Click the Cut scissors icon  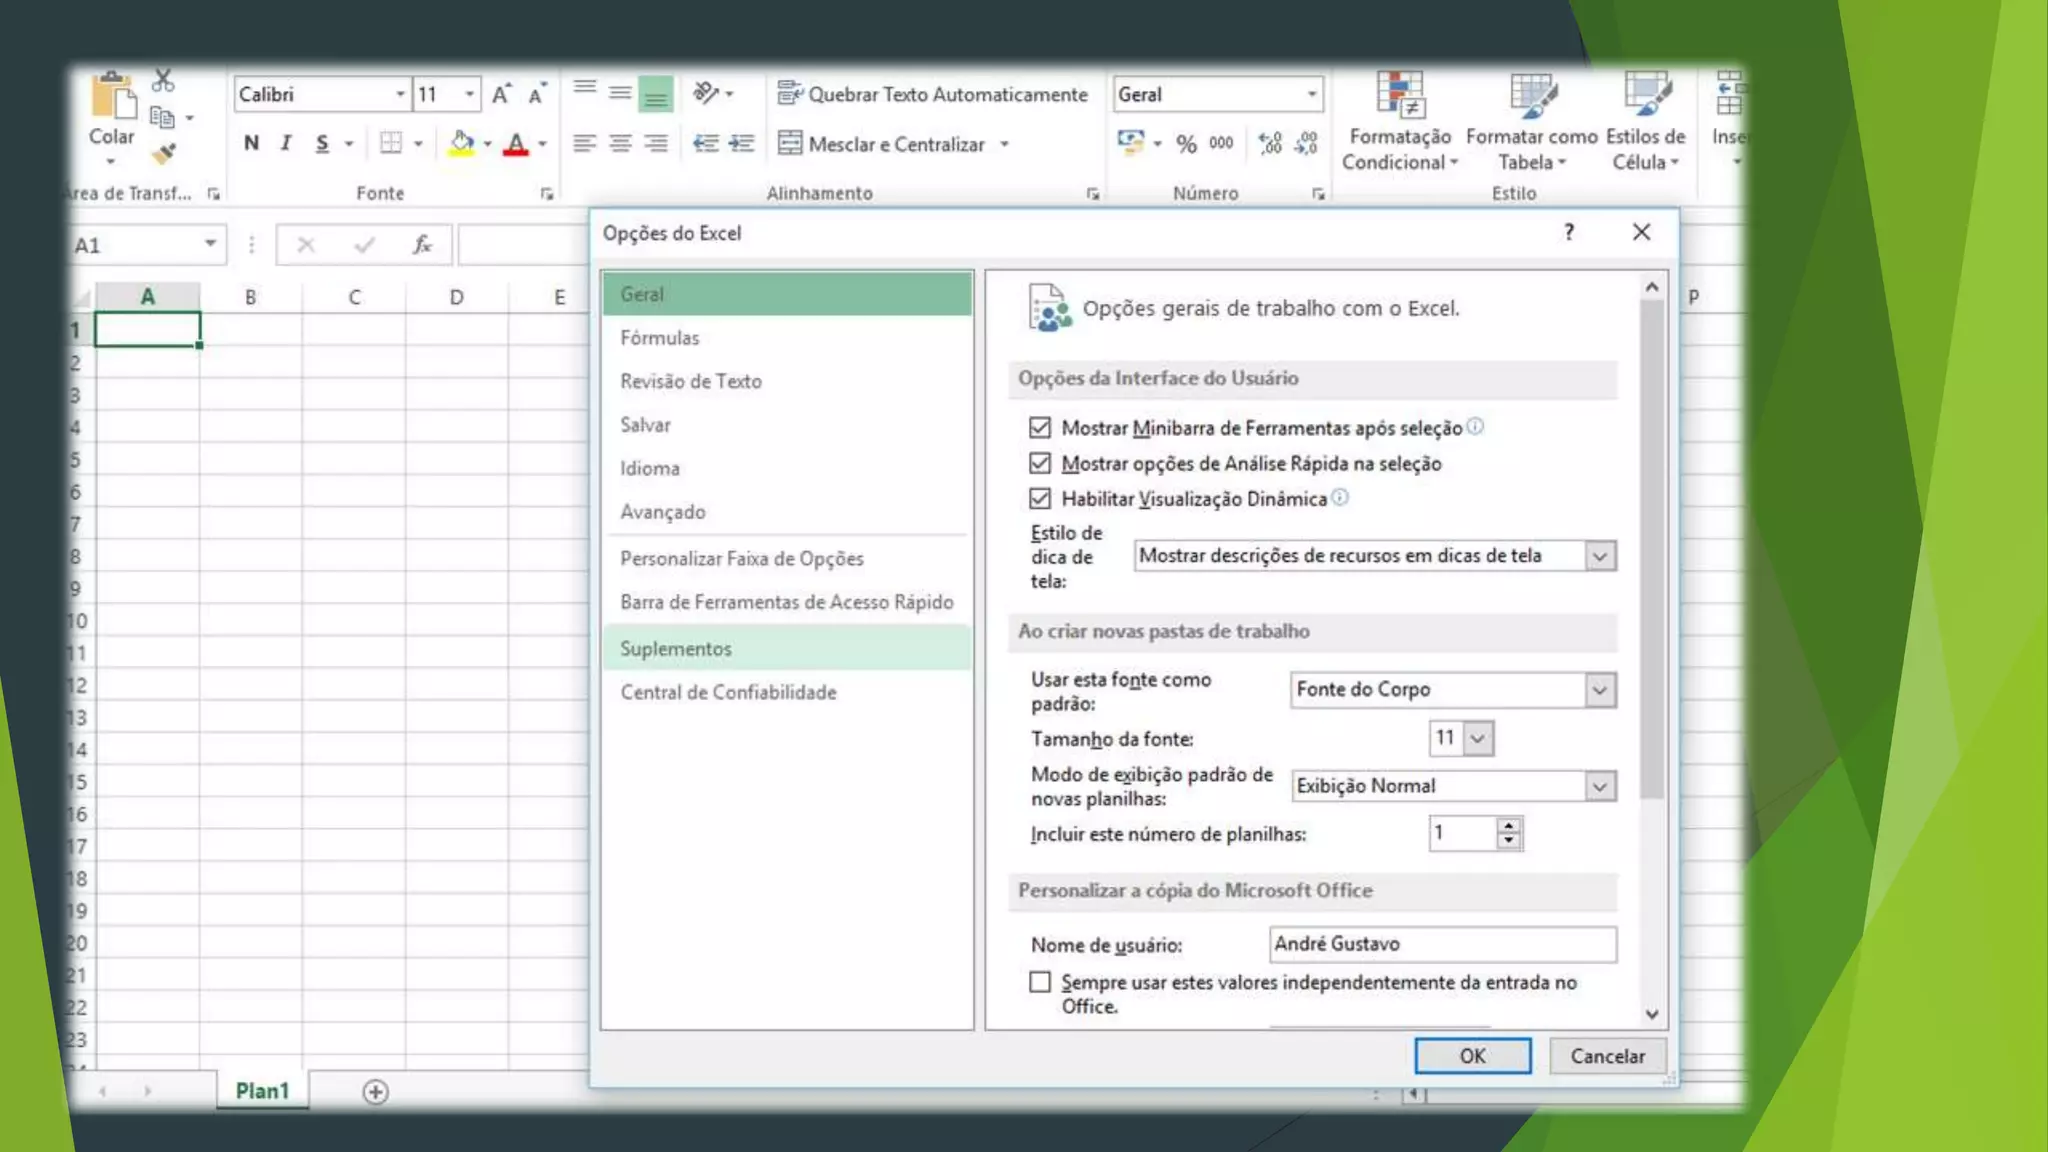click(163, 81)
